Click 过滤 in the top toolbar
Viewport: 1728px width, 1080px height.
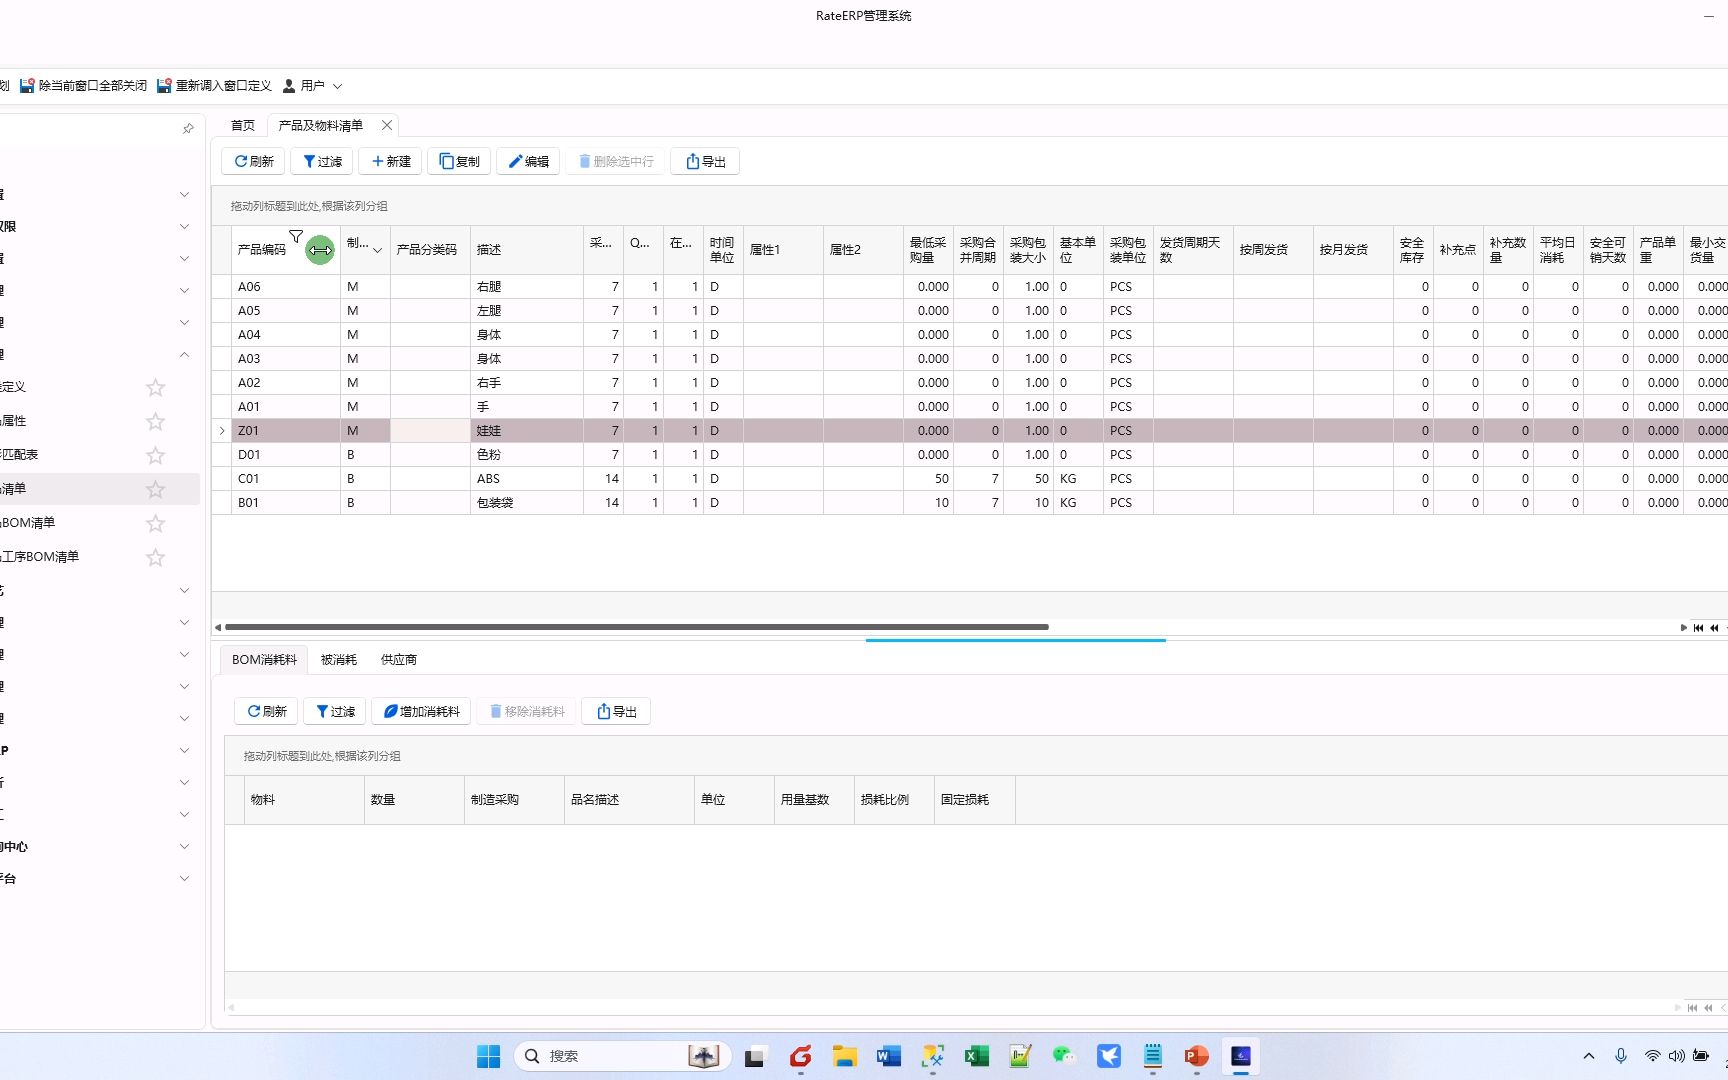[322, 161]
